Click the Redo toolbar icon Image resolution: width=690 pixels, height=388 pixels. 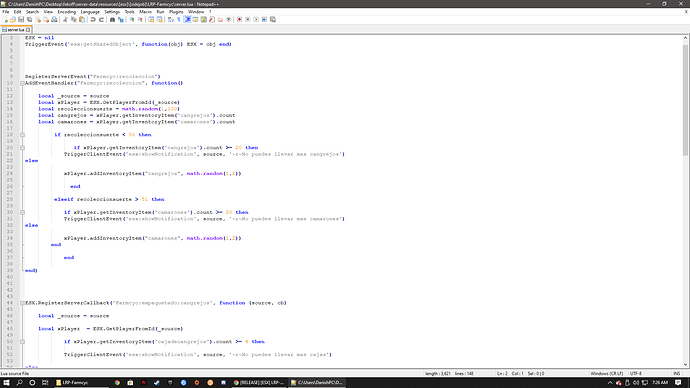coord(101,19)
